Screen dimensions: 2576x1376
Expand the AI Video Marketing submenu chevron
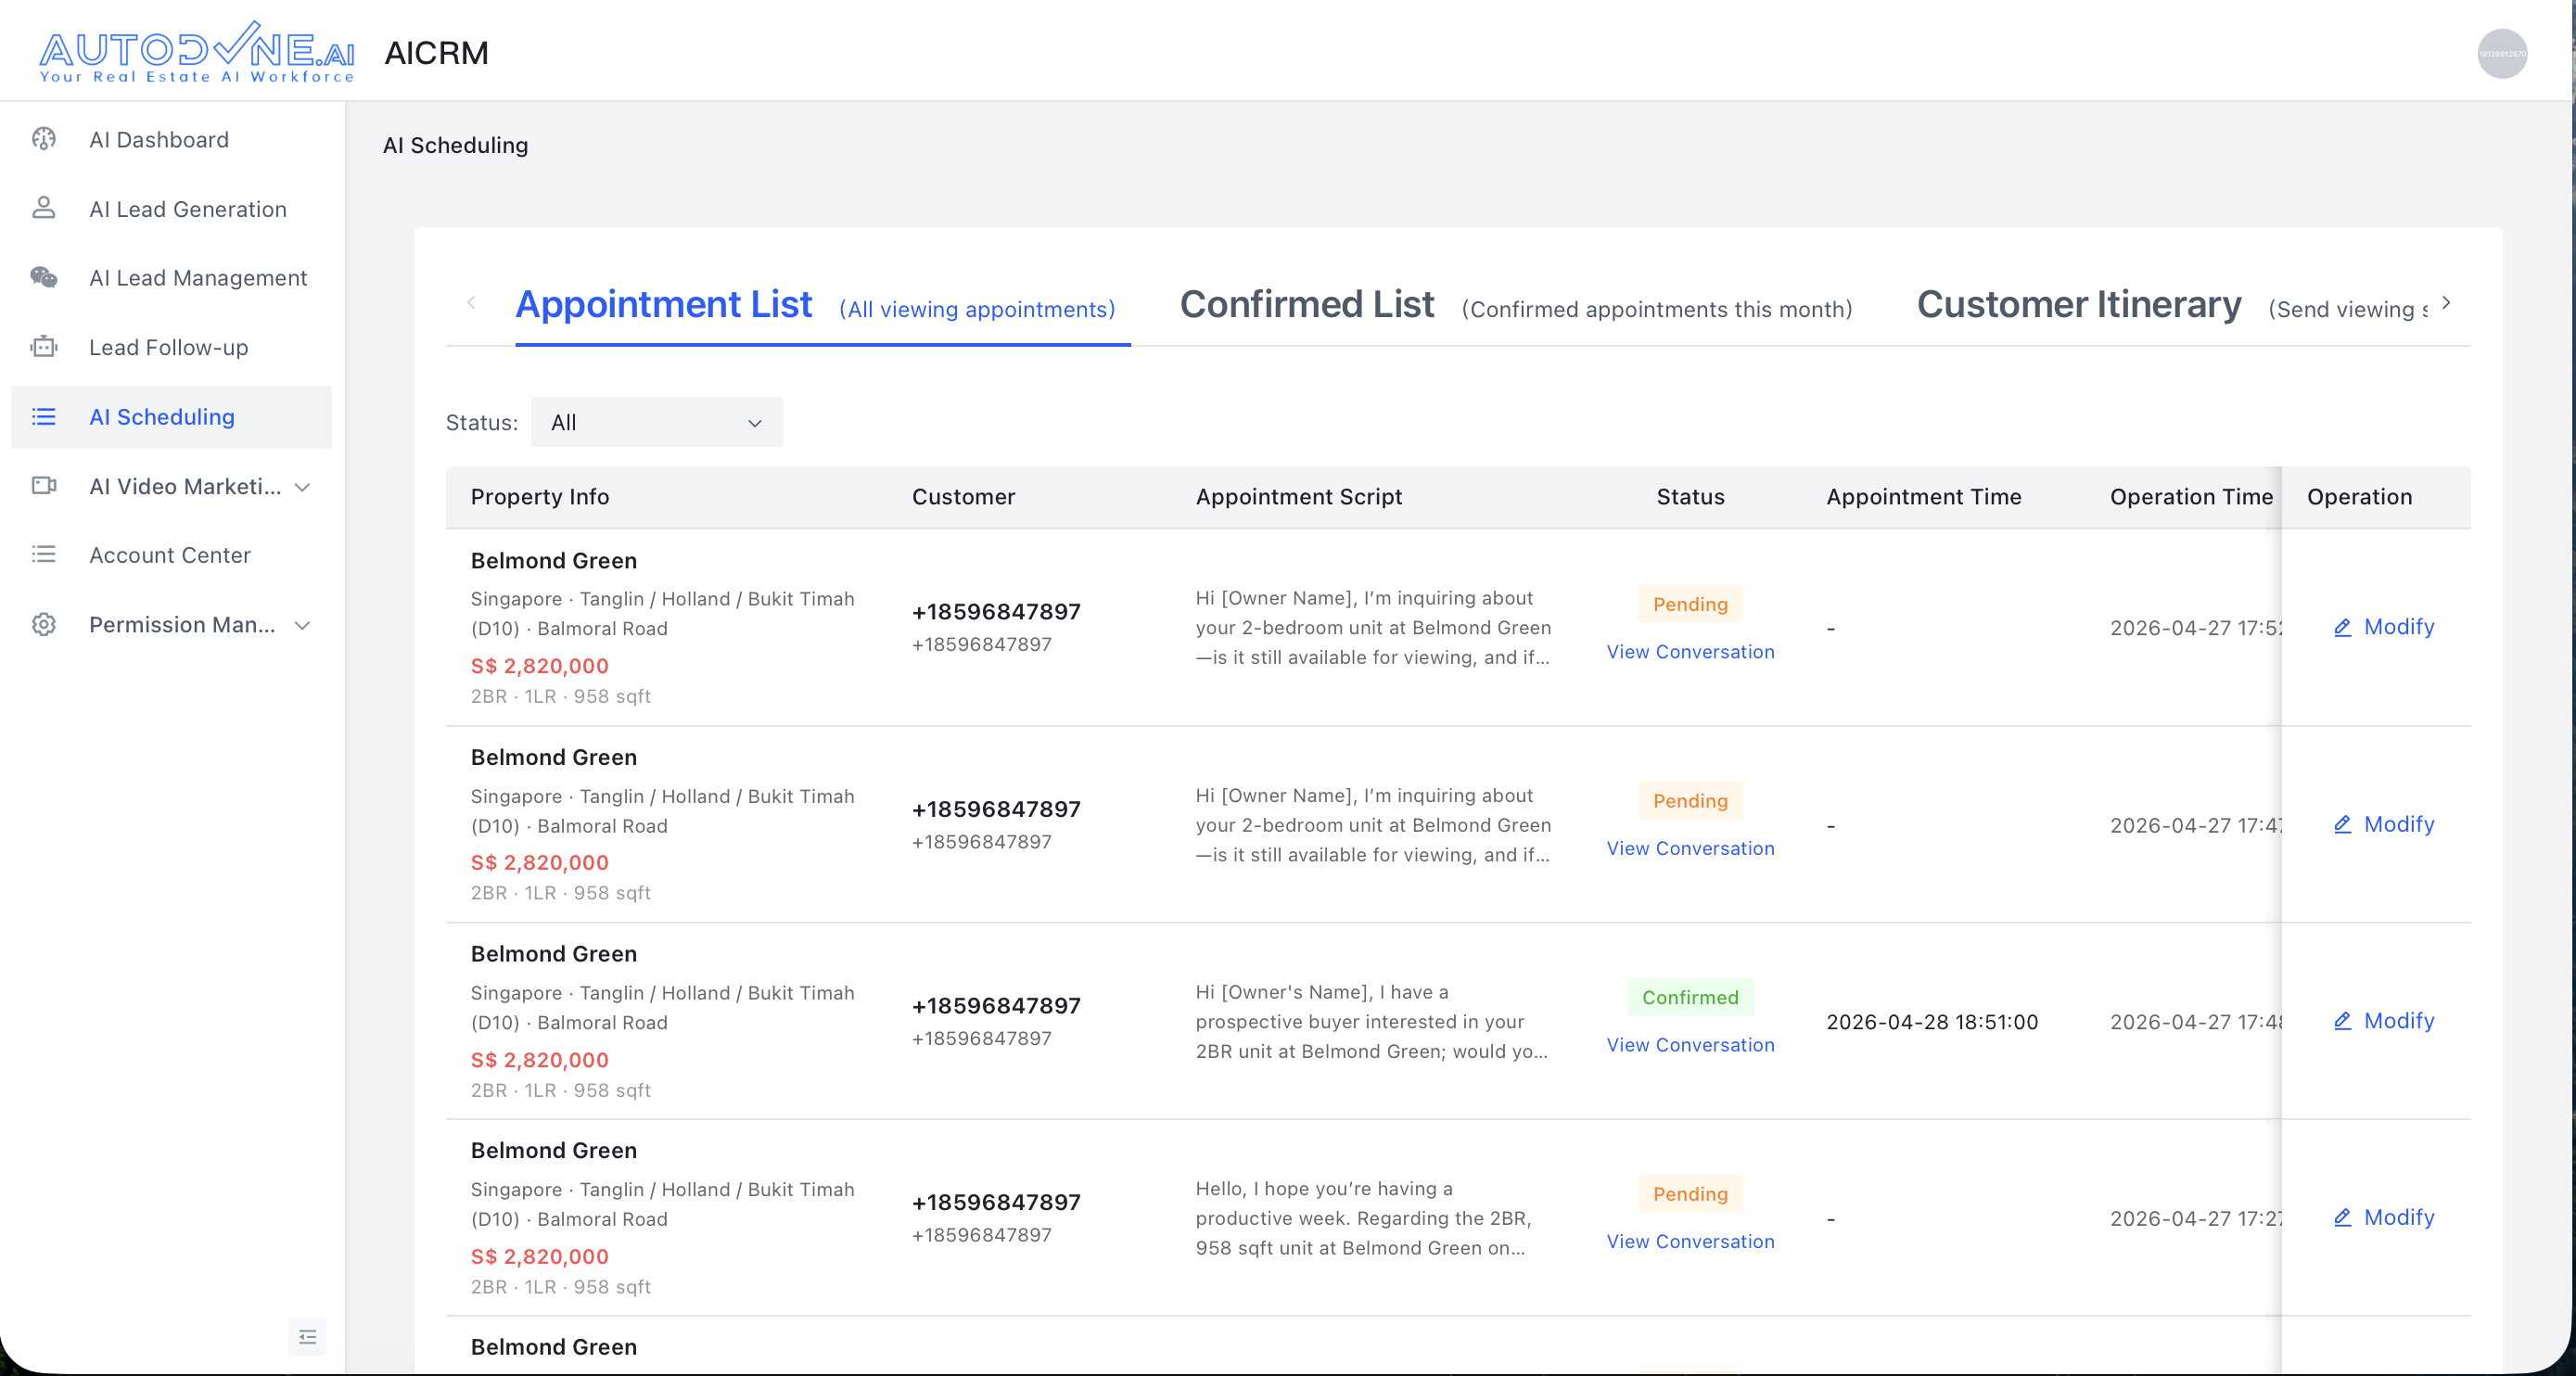[303, 487]
